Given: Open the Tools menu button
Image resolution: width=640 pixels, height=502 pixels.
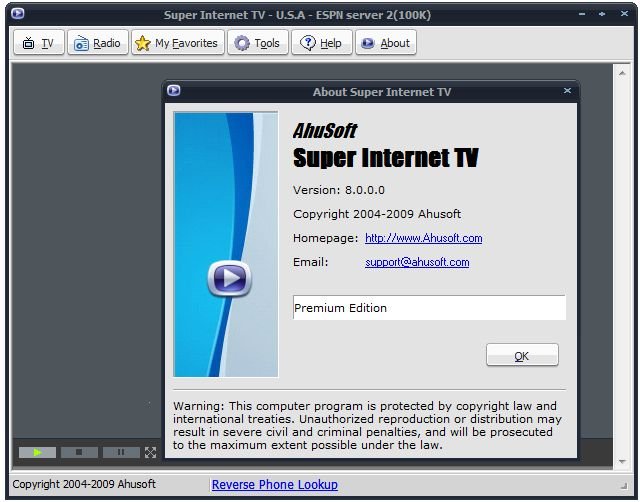Looking at the screenshot, I should 257,43.
